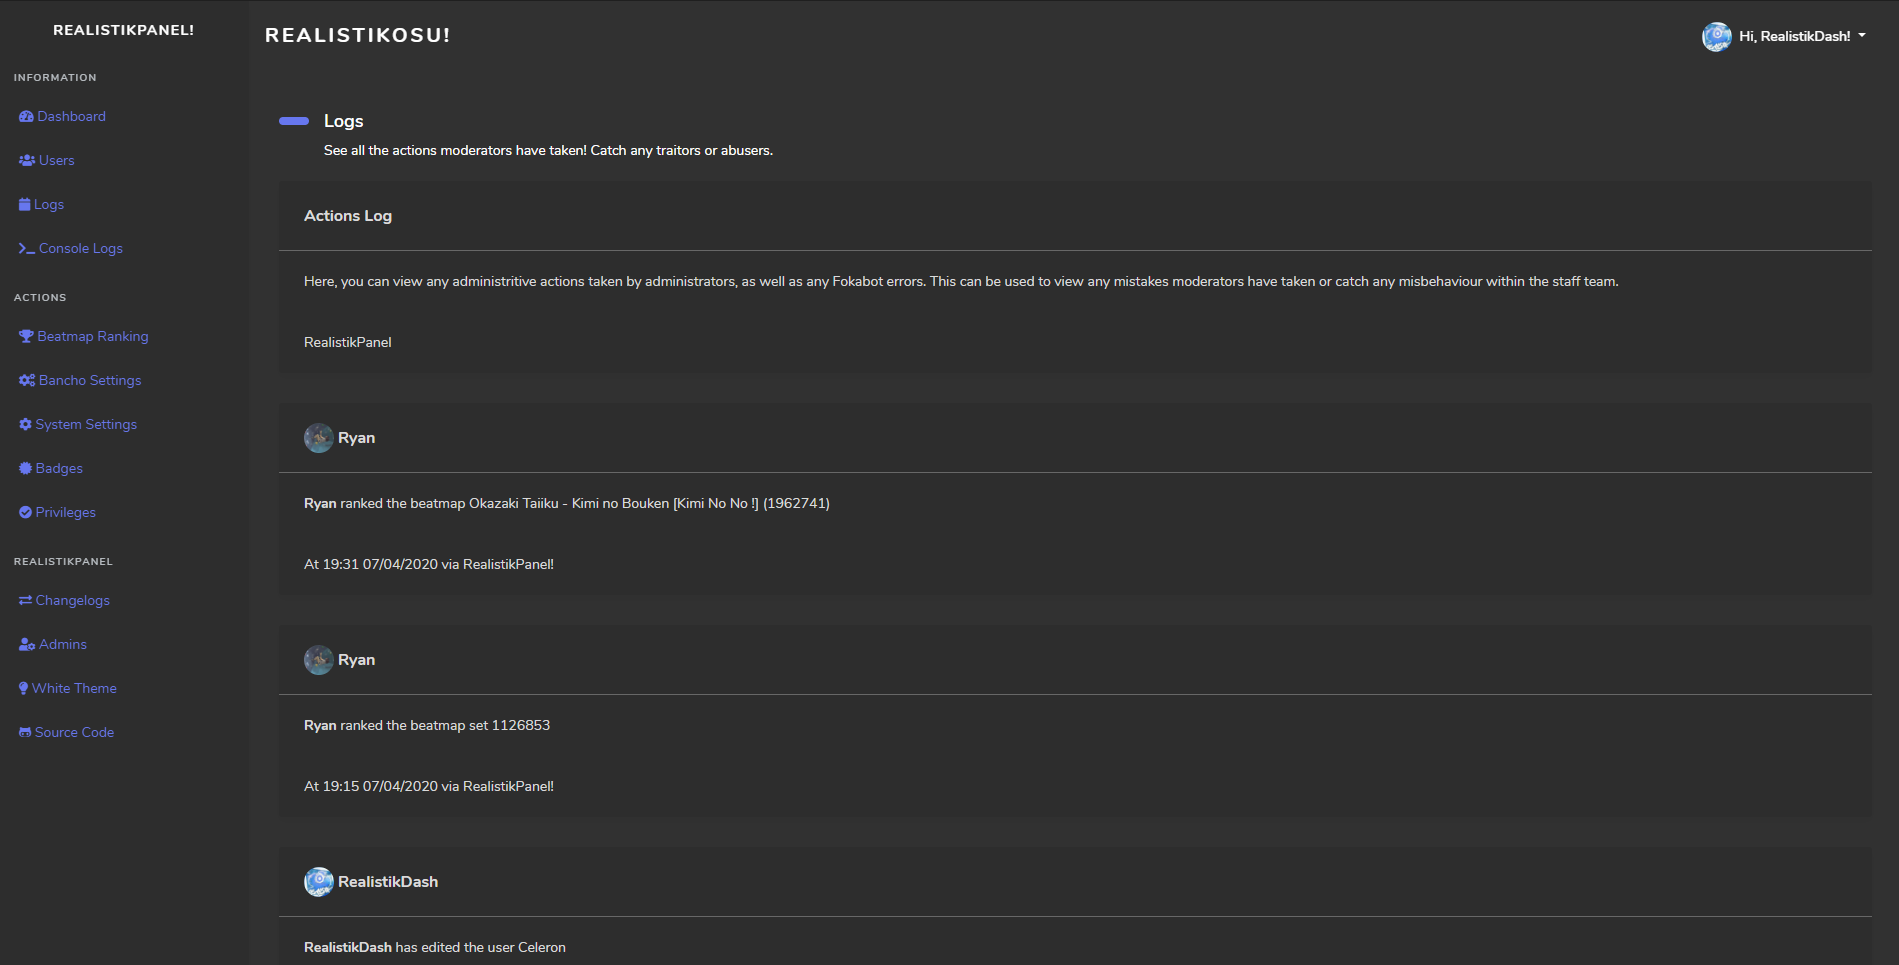Click Ryan's avatar on Okazaki Taiiku log
1899x965 pixels.
pos(319,438)
